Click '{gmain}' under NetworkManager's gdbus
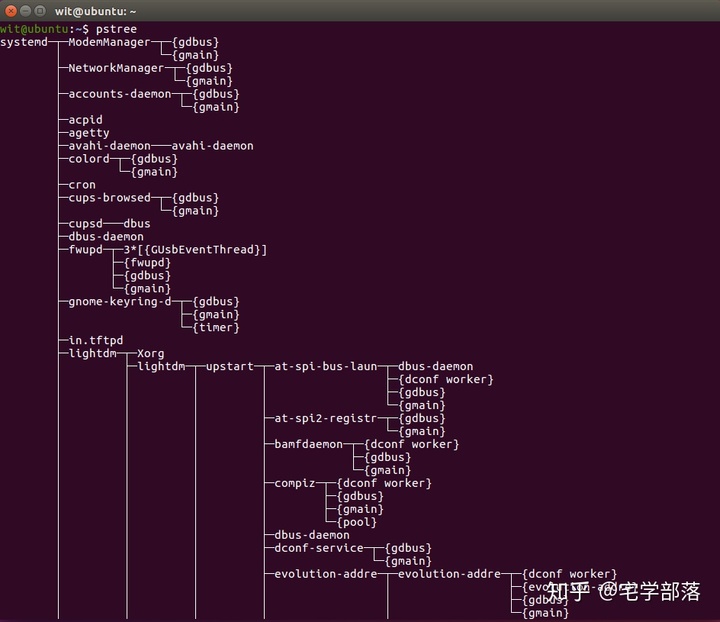This screenshot has width=720, height=622. 209,81
